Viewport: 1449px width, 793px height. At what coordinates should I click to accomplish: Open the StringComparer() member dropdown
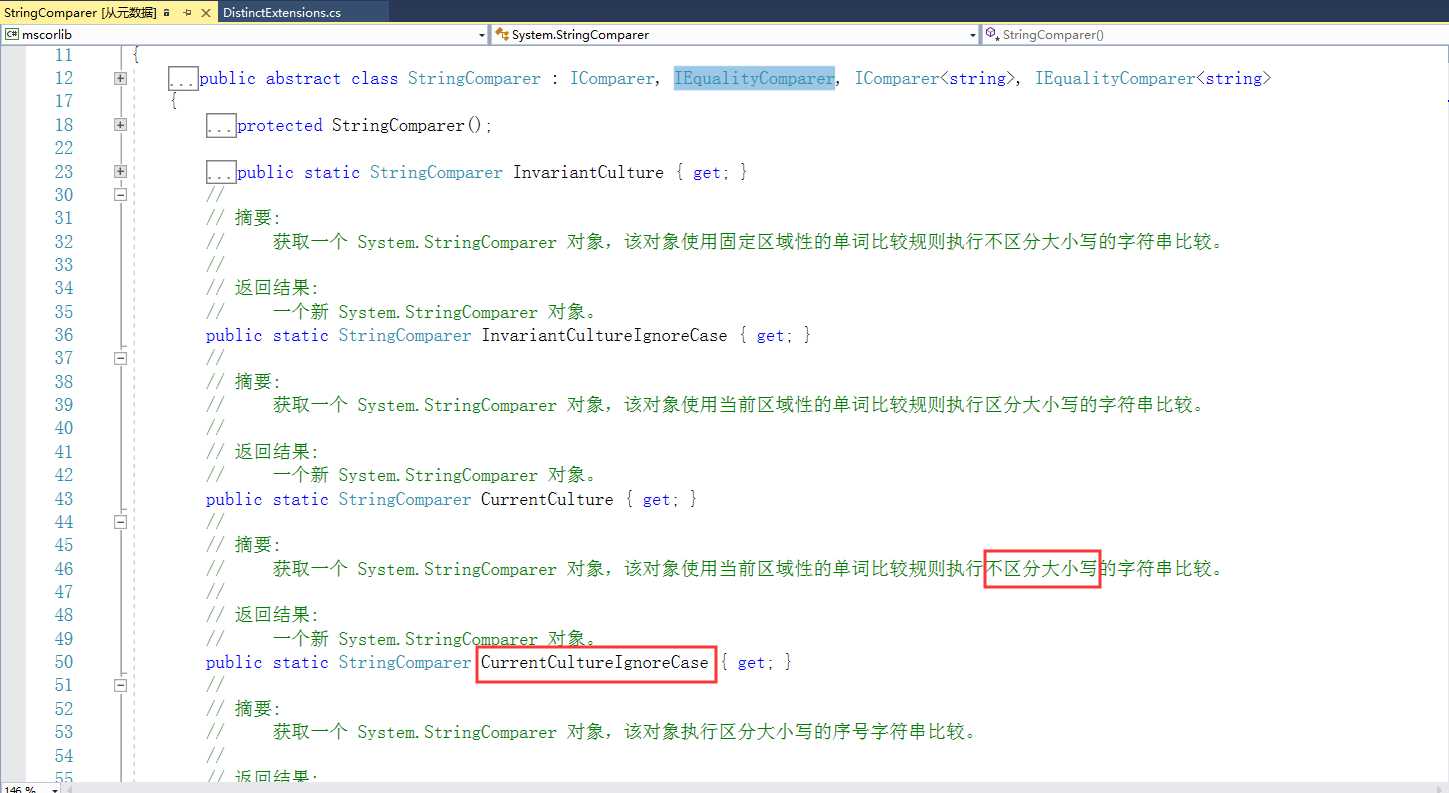[x=1214, y=34]
